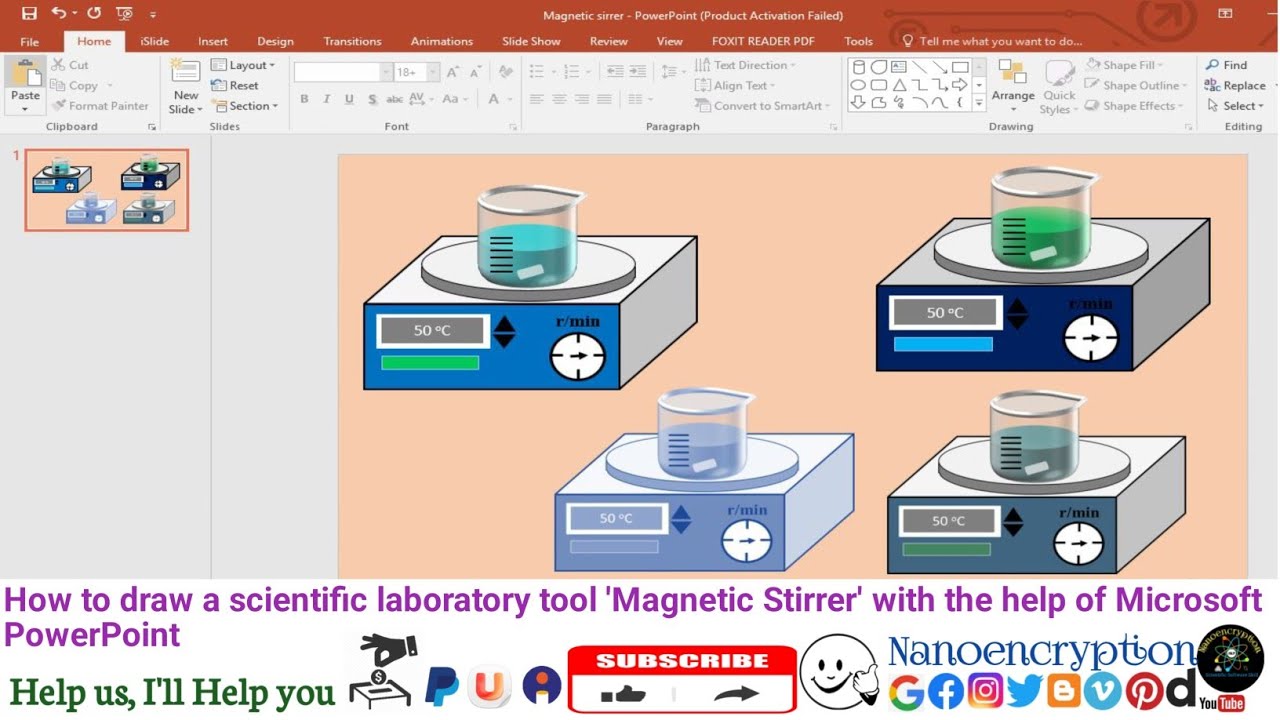Open the Line Spacing button
This screenshot has width=1280, height=720.
tap(672, 72)
